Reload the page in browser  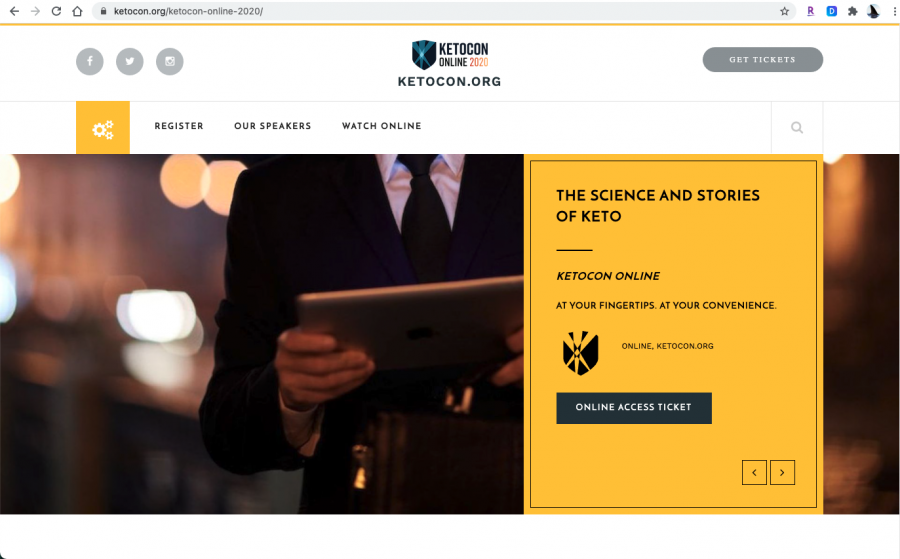(x=56, y=11)
